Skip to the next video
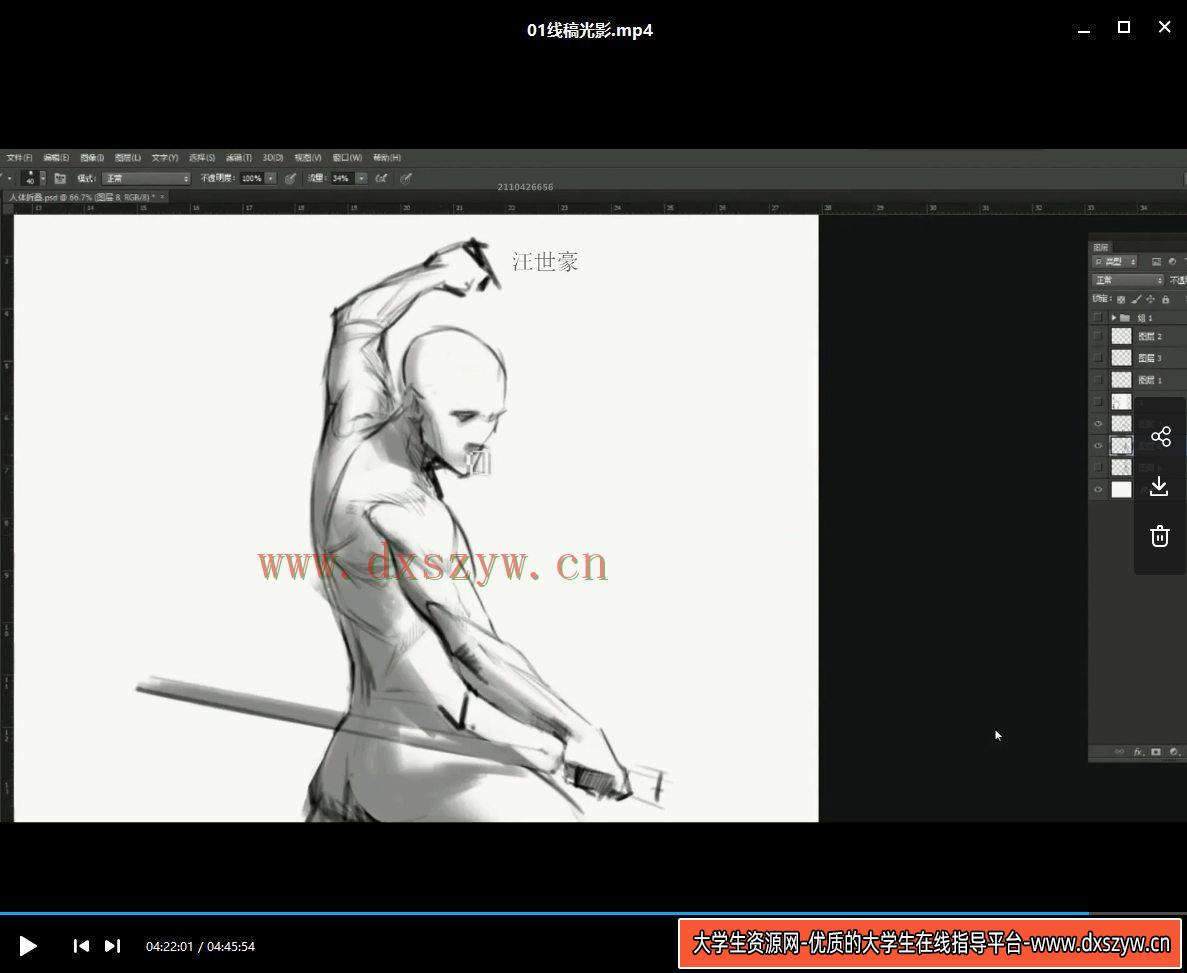The width and height of the screenshot is (1187, 973). click(x=112, y=946)
